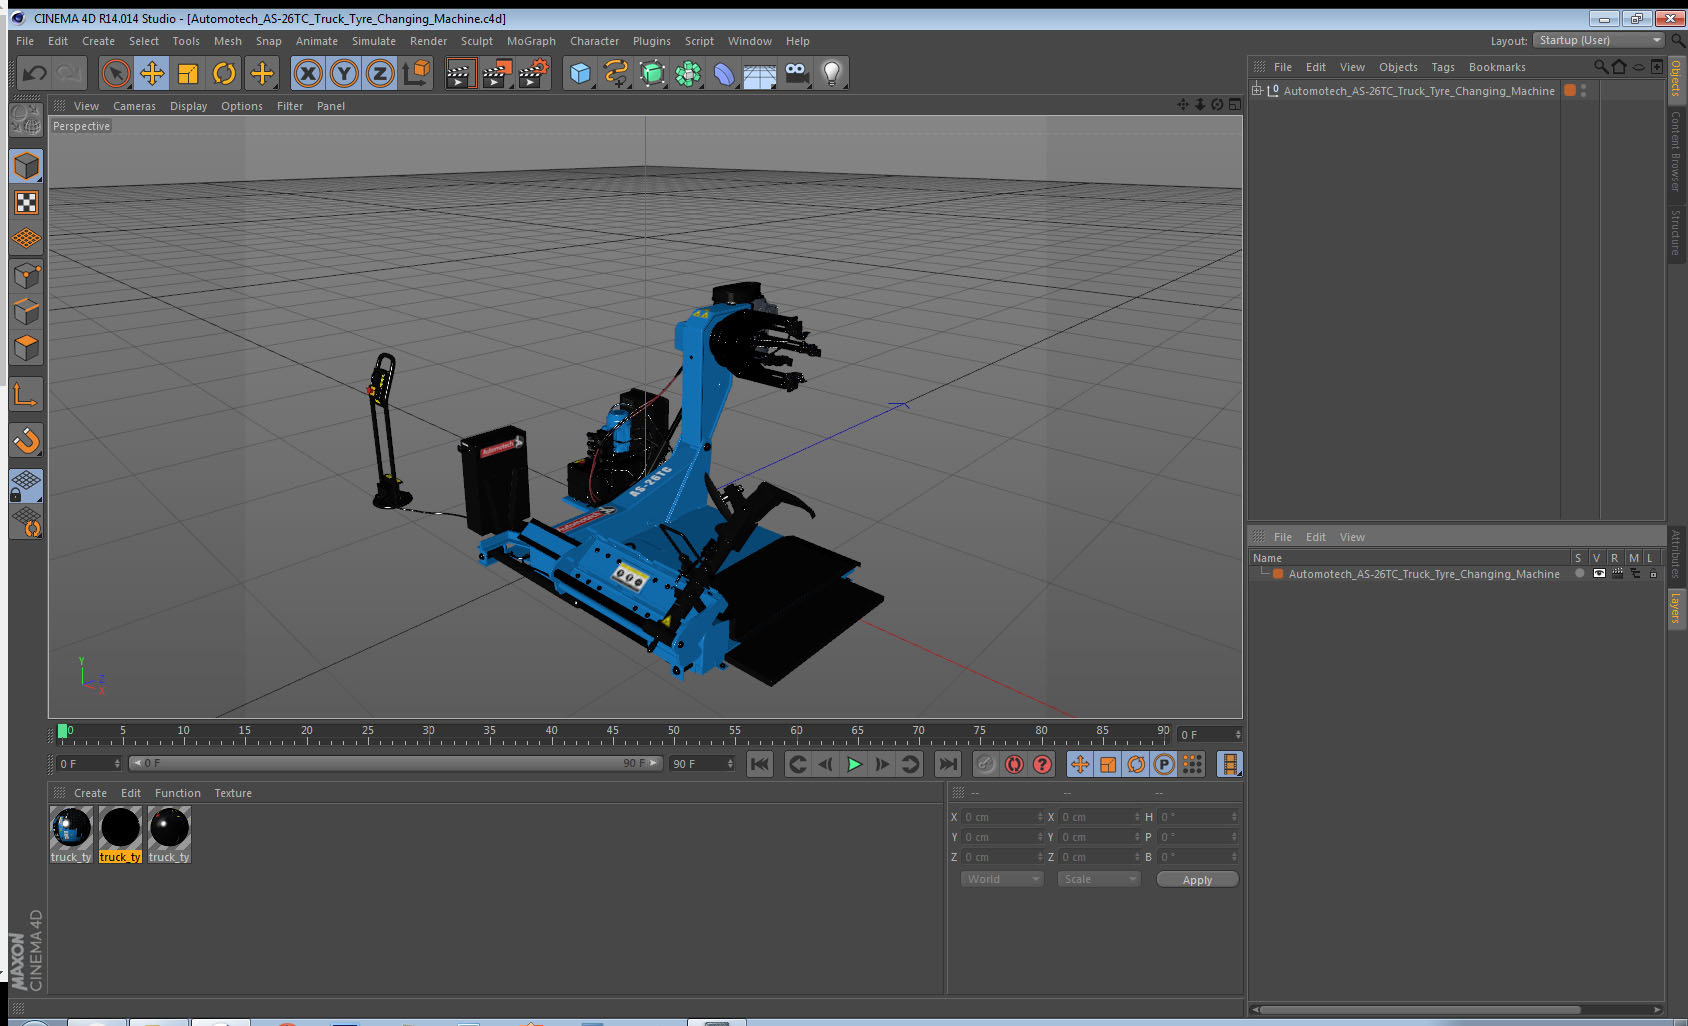Click the Apply button

click(1197, 879)
